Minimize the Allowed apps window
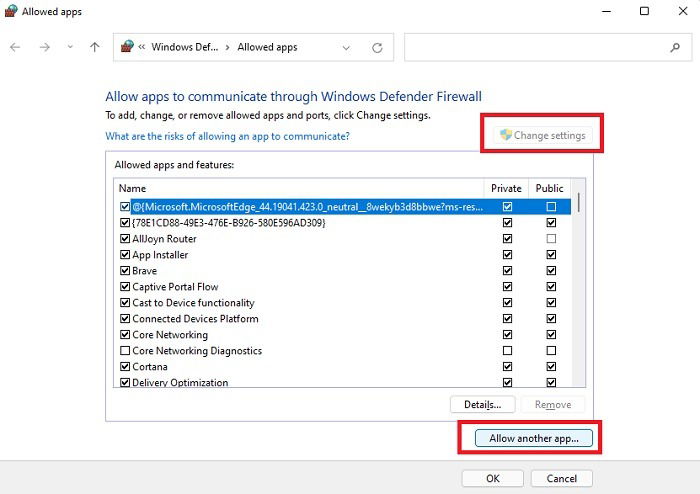700x494 pixels. point(606,11)
